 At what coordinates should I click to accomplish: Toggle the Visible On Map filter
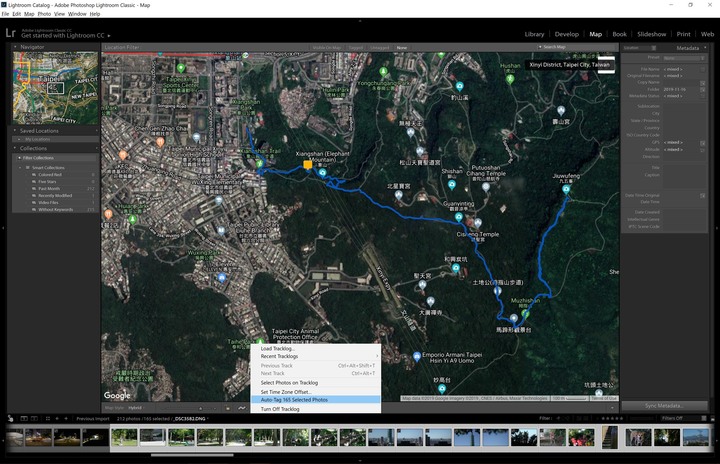[x=326, y=47]
